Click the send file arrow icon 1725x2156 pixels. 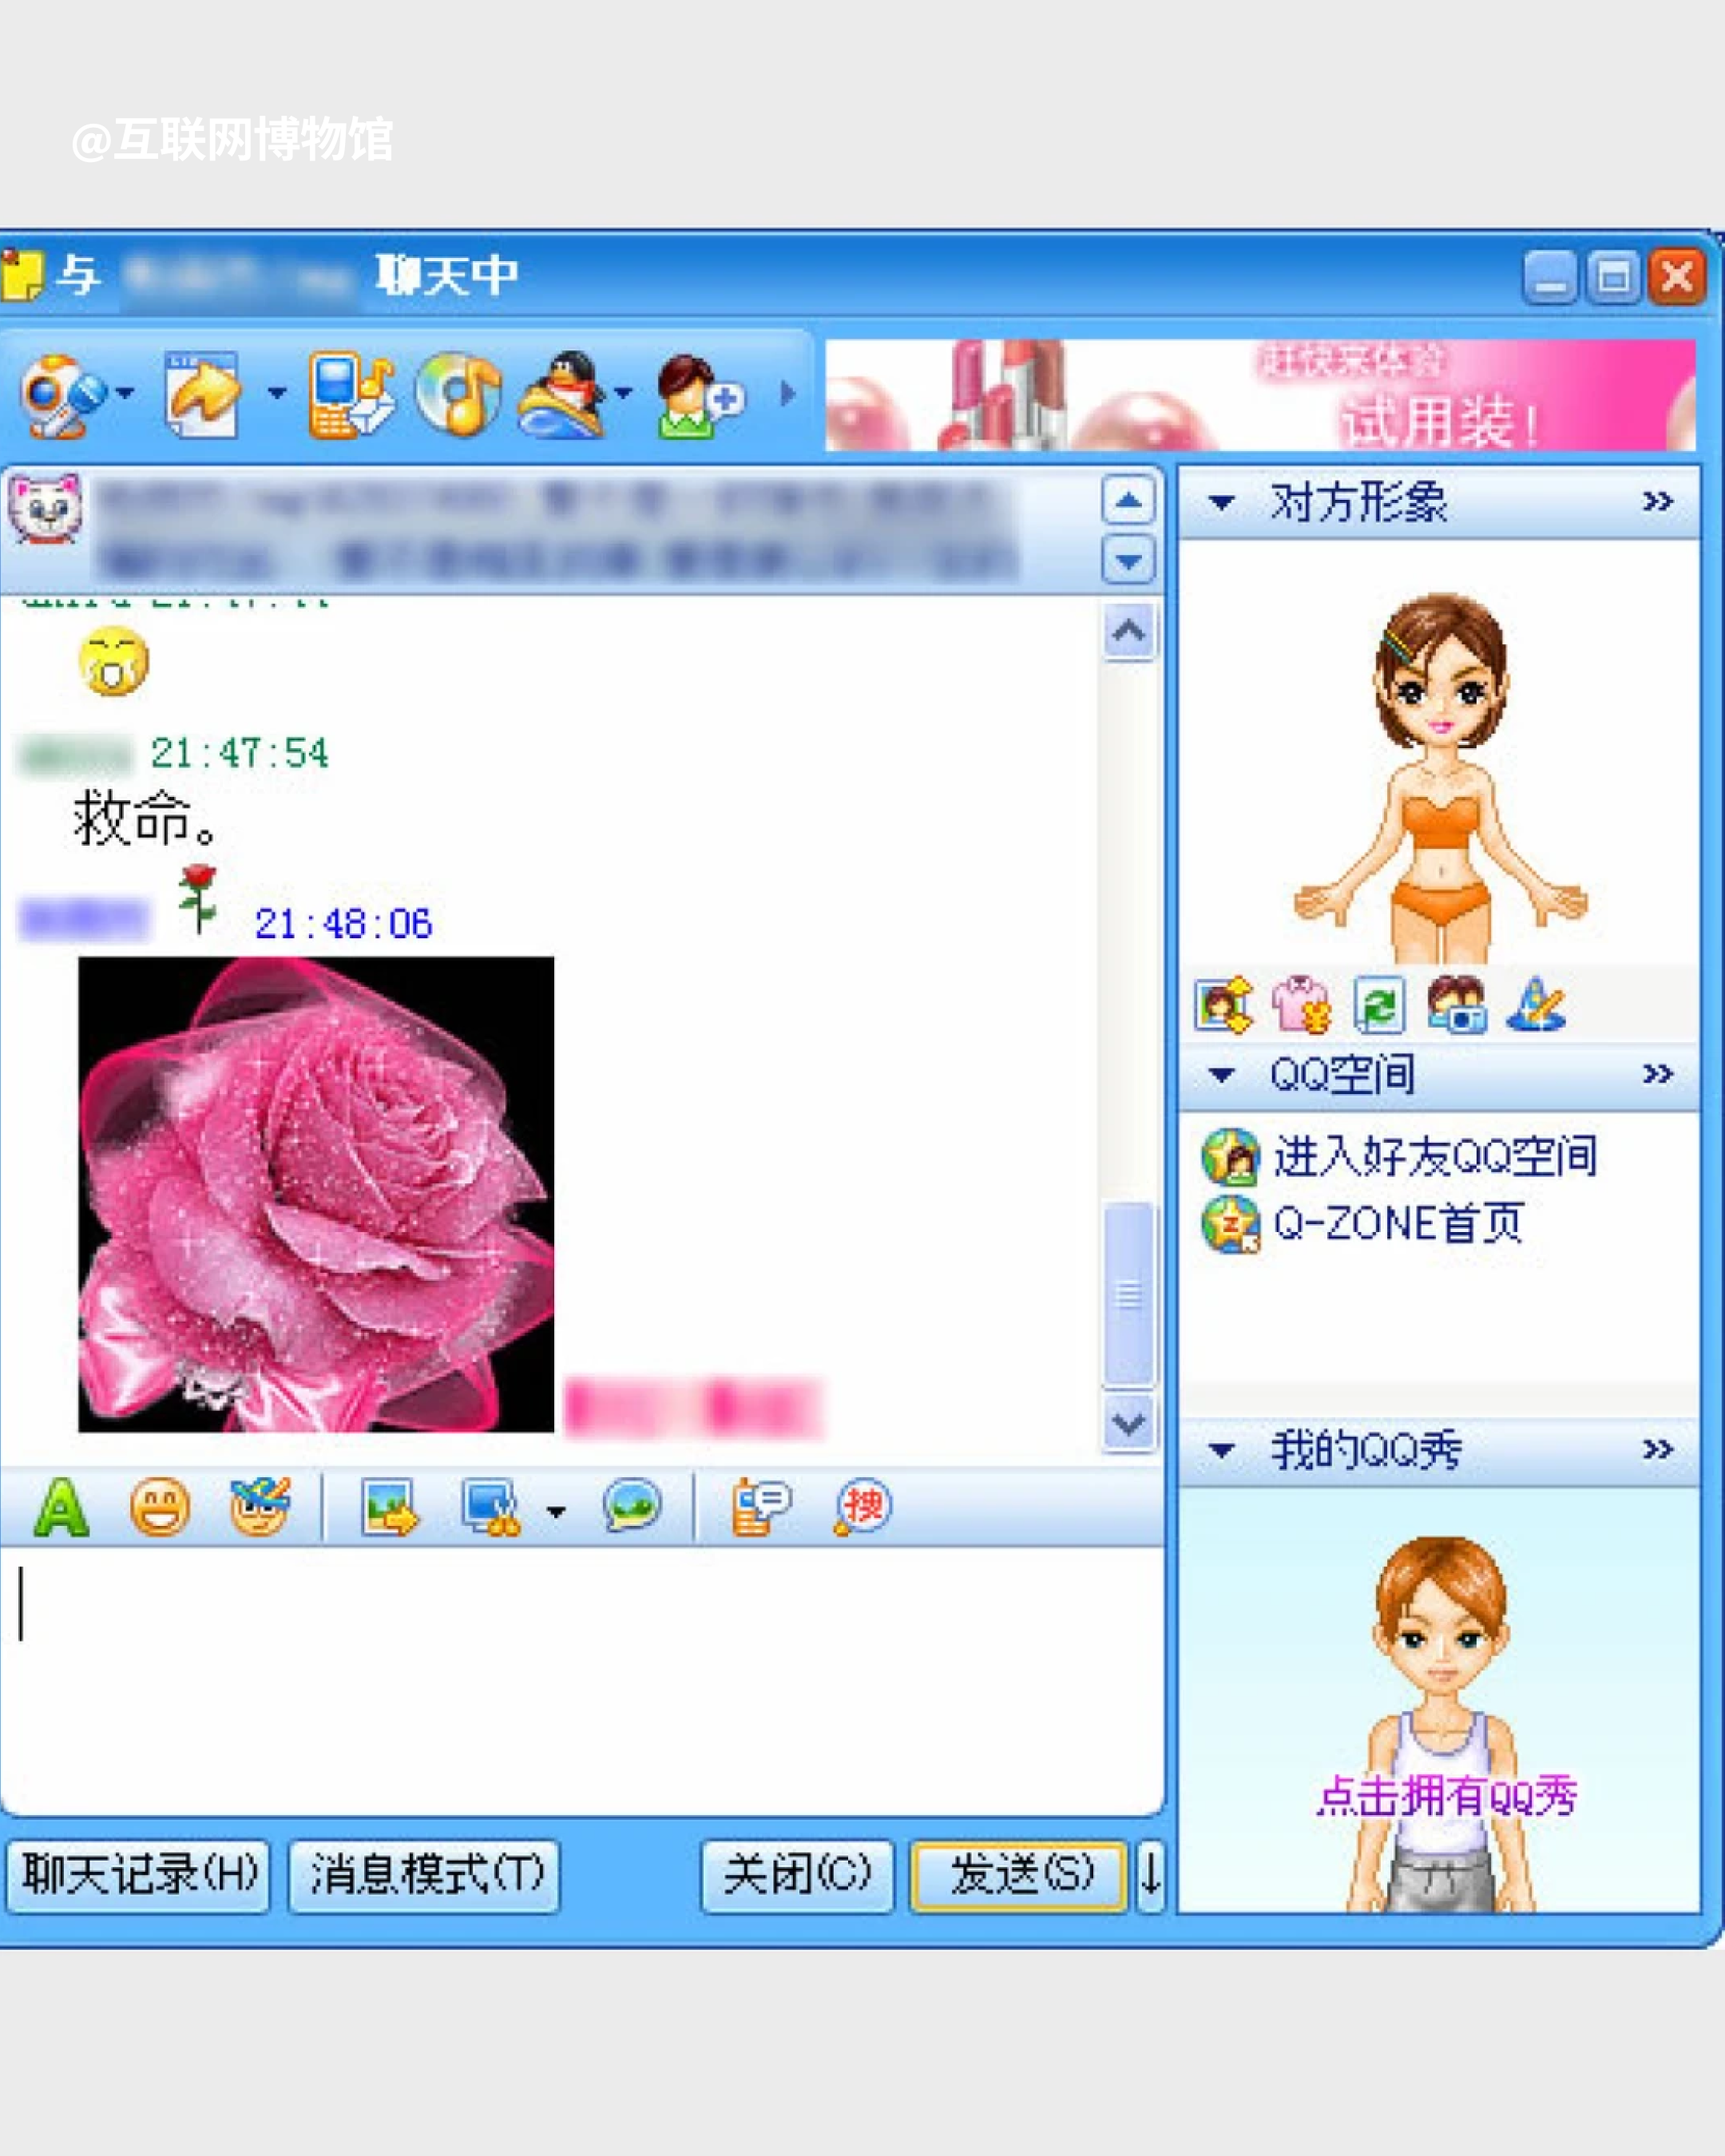(x=203, y=395)
